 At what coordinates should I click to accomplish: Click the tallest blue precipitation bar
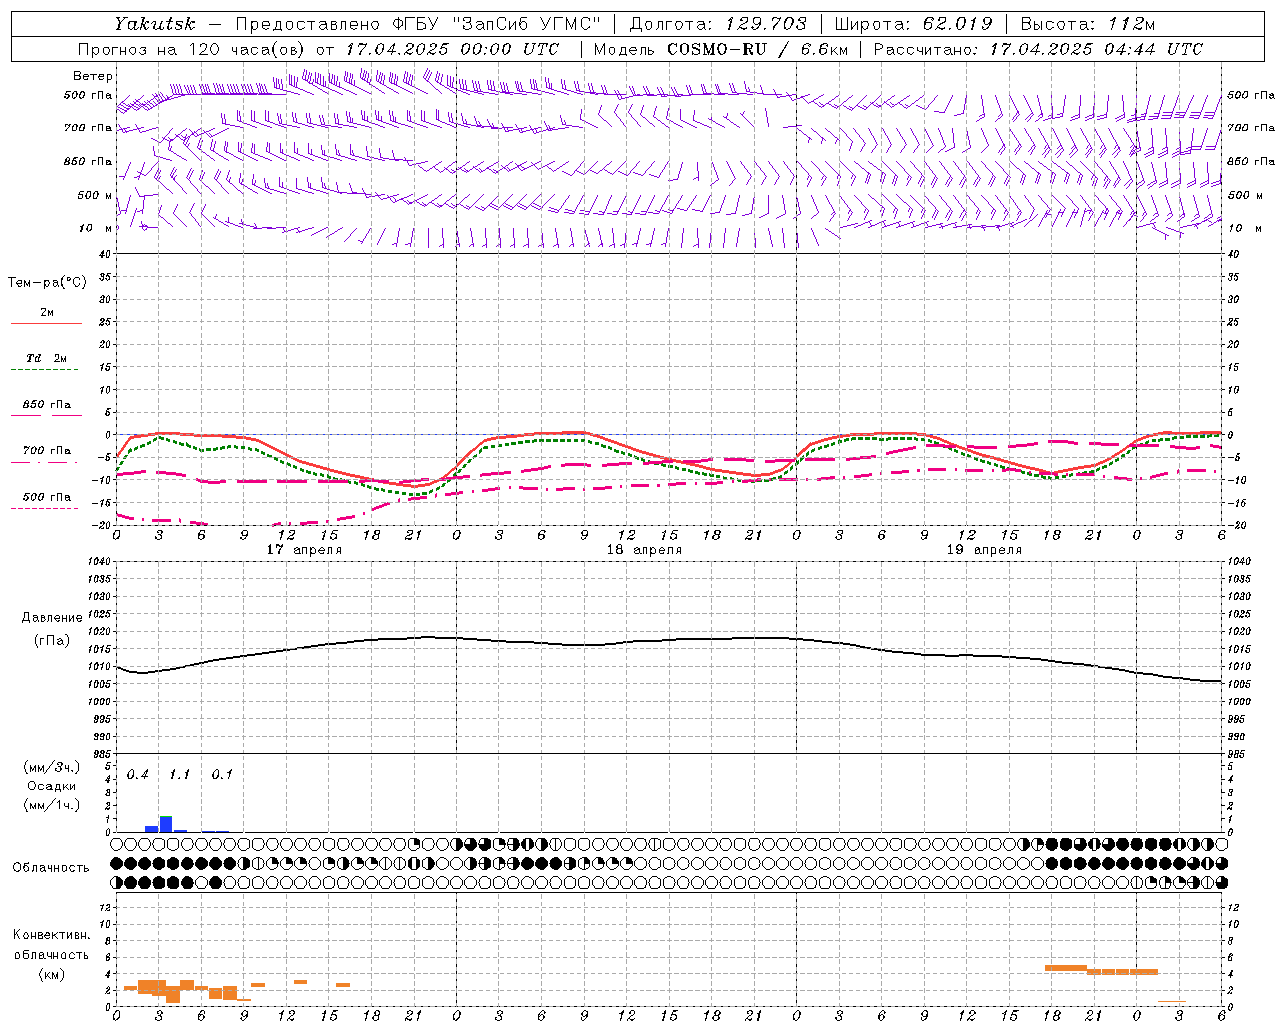(x=166, y=824)
